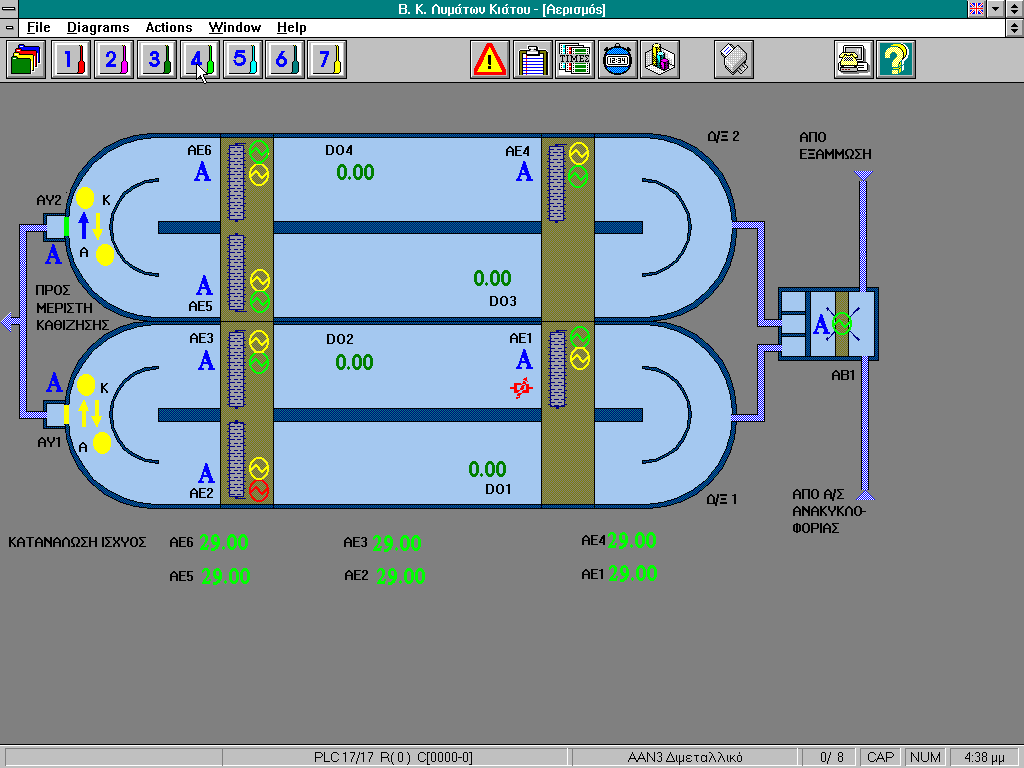
Task: Click the DO4 reading value
Action: (x=355, y=173)
